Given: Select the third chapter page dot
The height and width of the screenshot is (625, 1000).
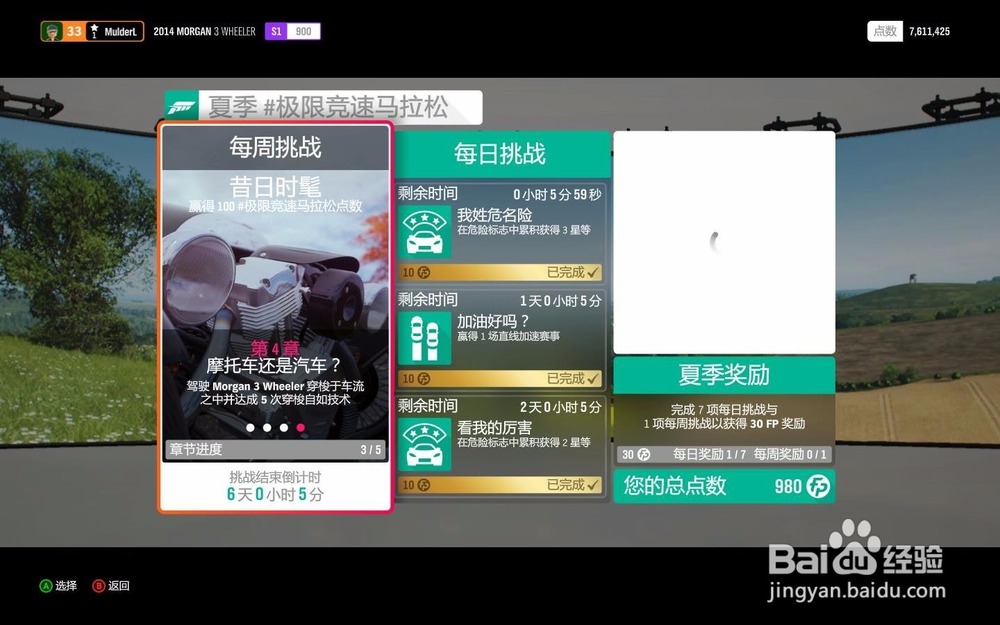Looking at the screenshot, I should coord(284,428).
